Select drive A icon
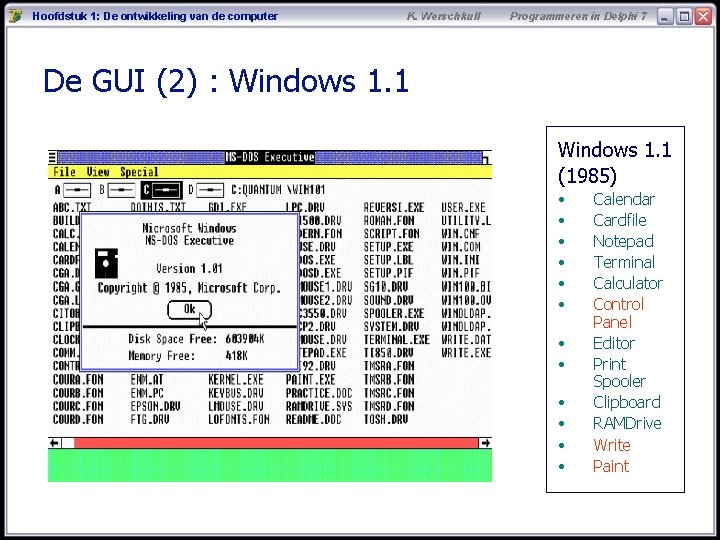This screenshot has height=540, width=720. [x=77, y=190]
